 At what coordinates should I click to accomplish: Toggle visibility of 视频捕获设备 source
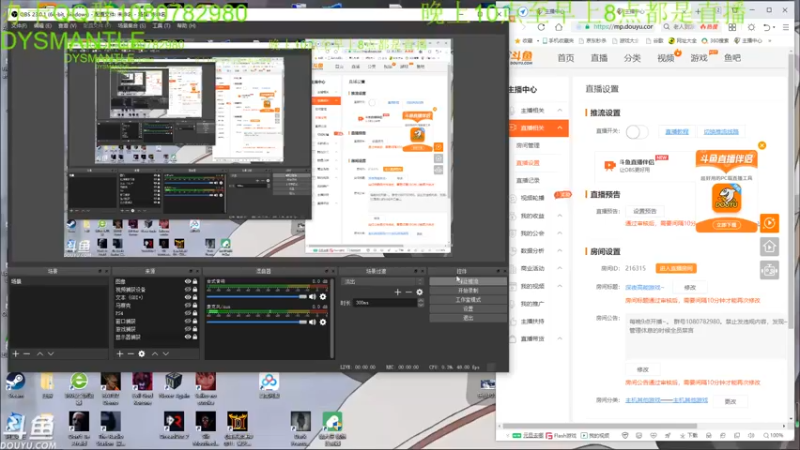point(187,289)
